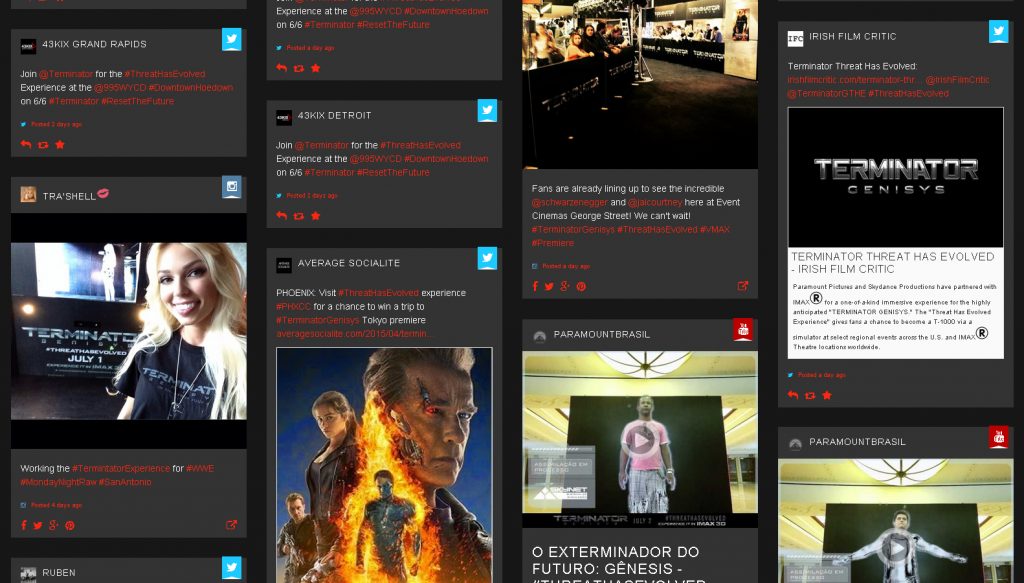Reply to the Irish Film Critic tweet
This screenshot has width=1024, height=583.
pos(793,395)
